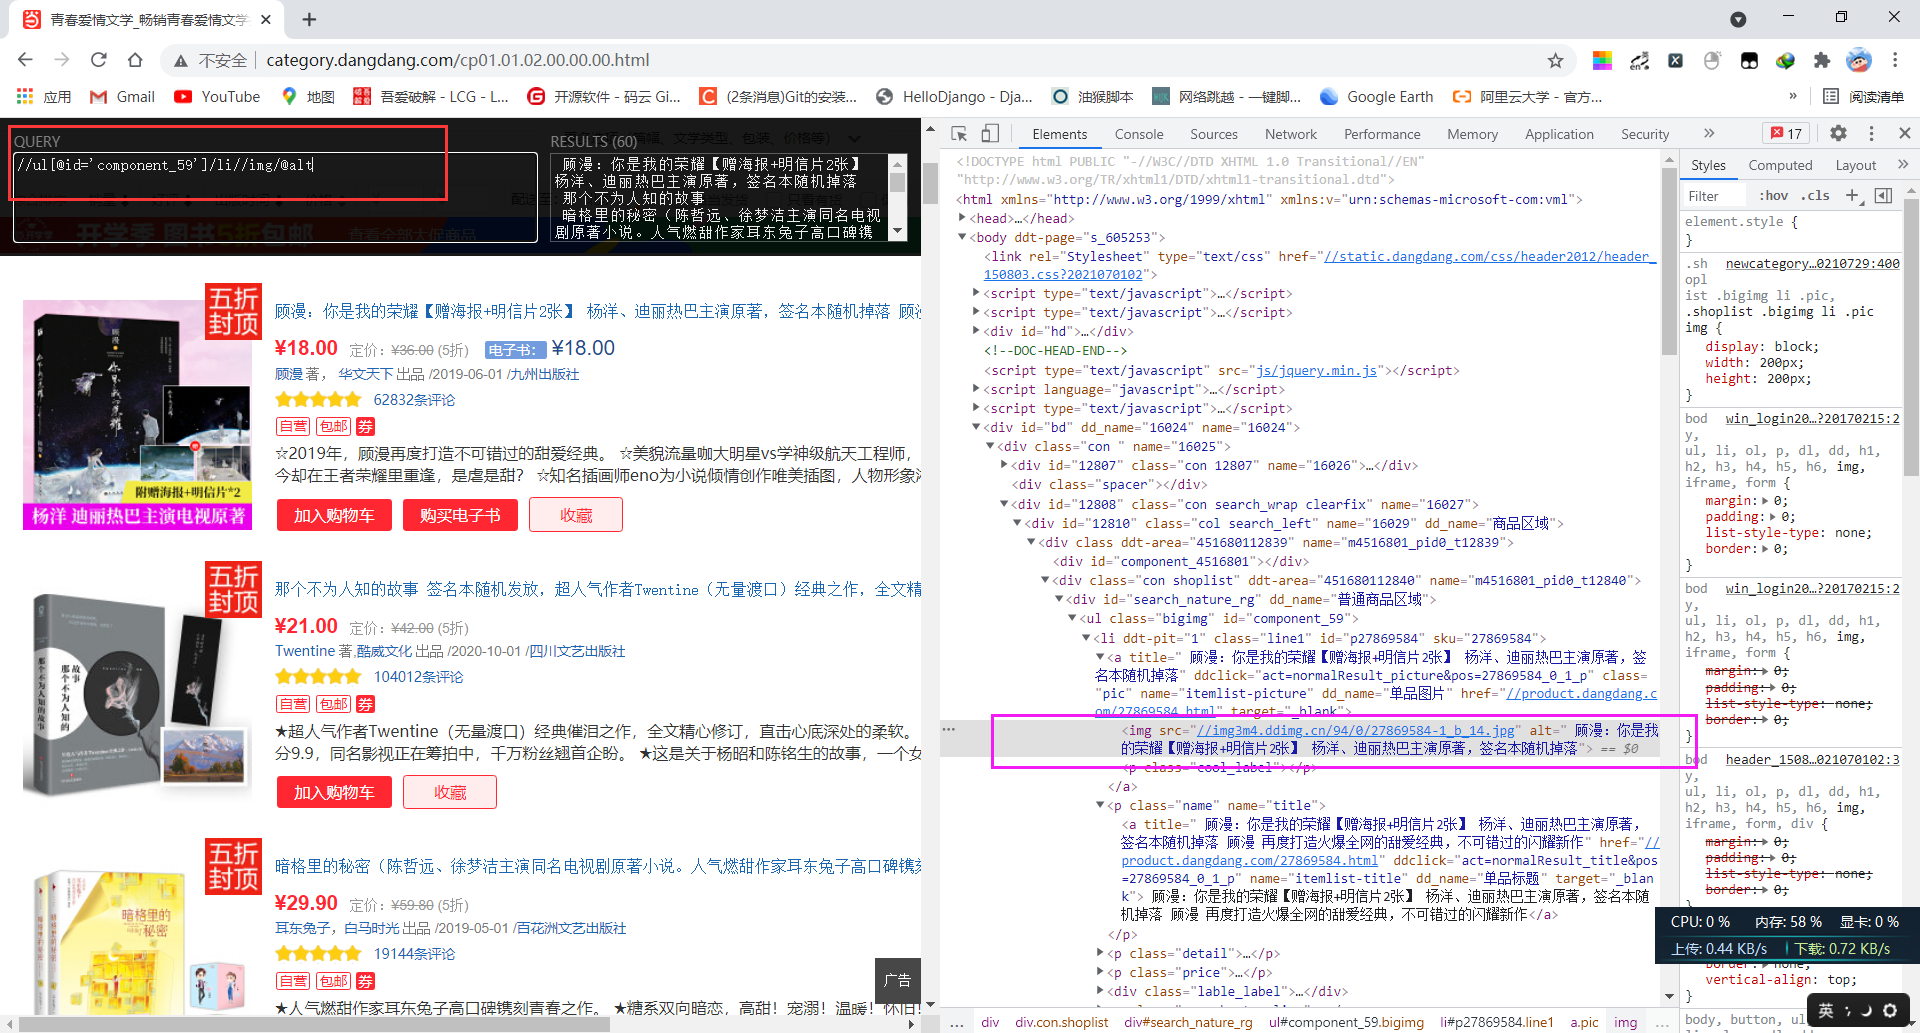1920x1033 pixels.
Task: Open the DevTools customize menu
Action: click(1872, 133)
